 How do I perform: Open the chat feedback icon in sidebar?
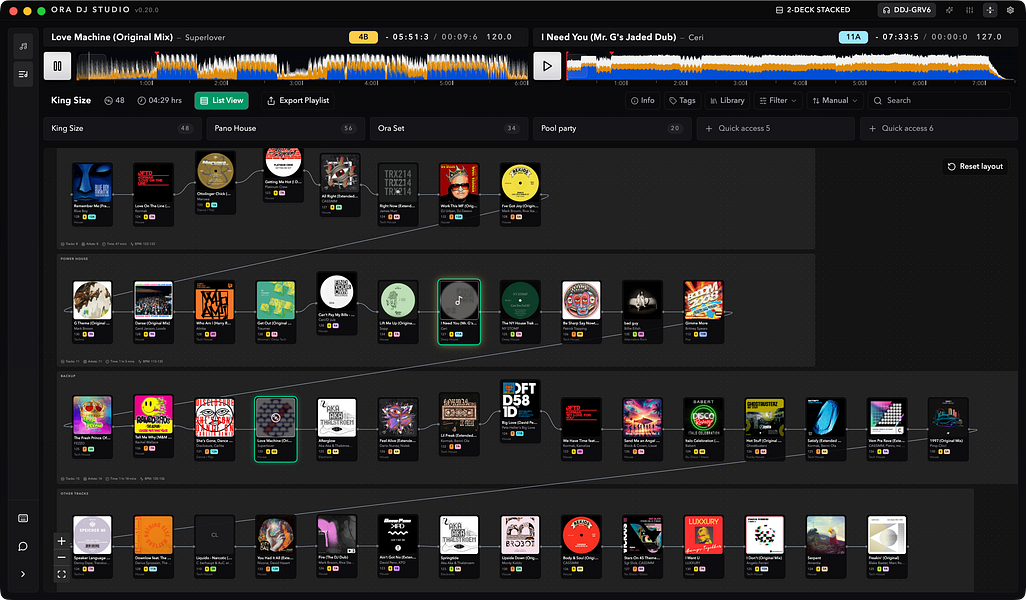coord(23,546)
